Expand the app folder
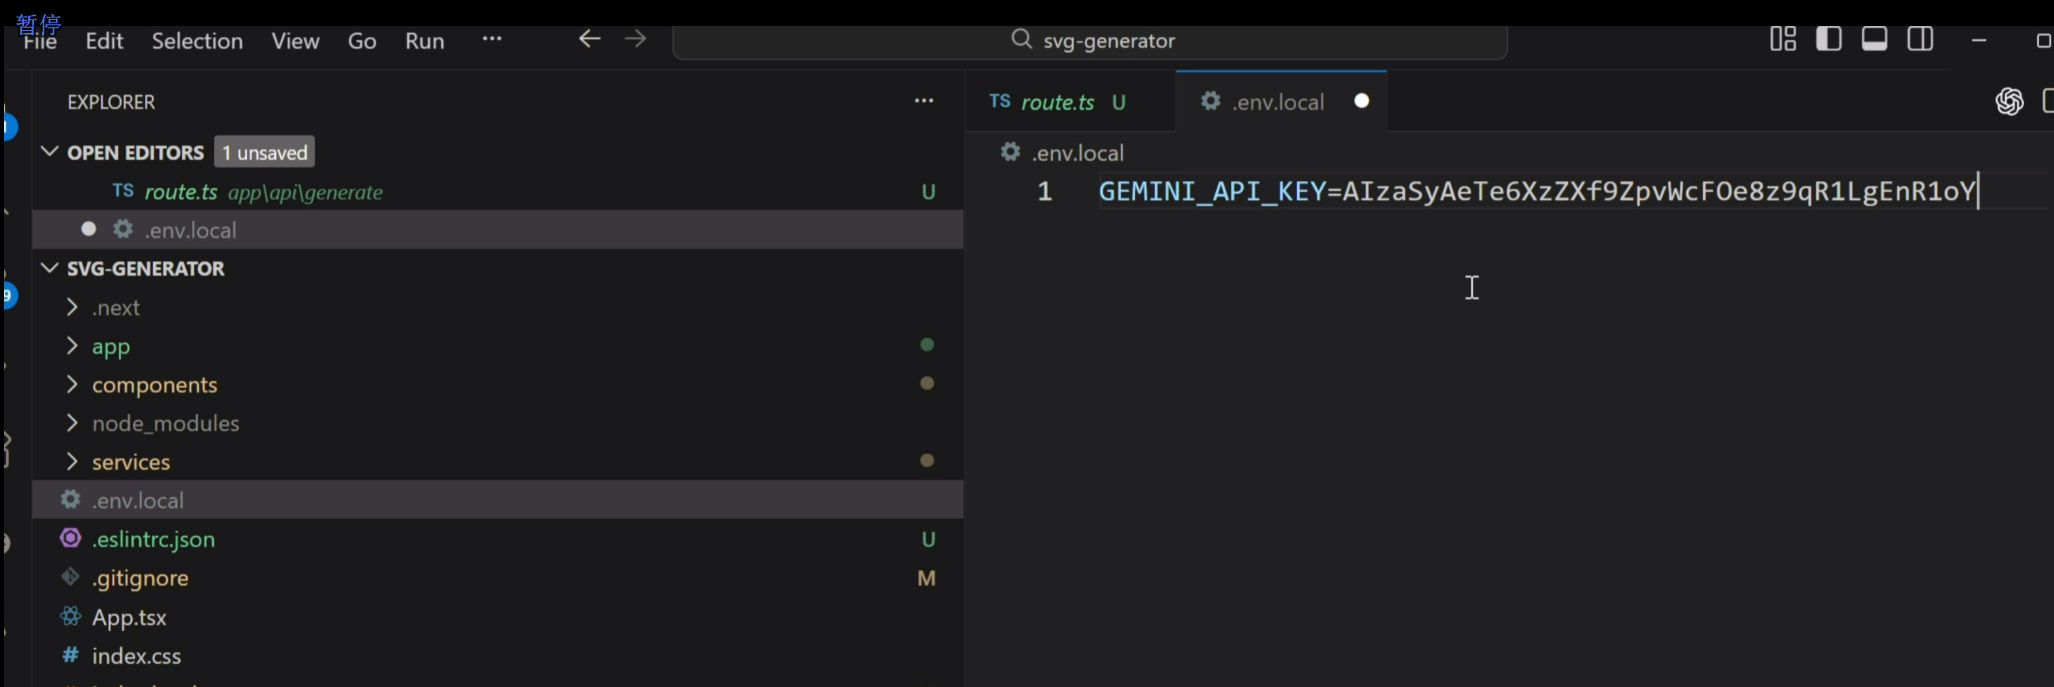 (x=498, y=346)
